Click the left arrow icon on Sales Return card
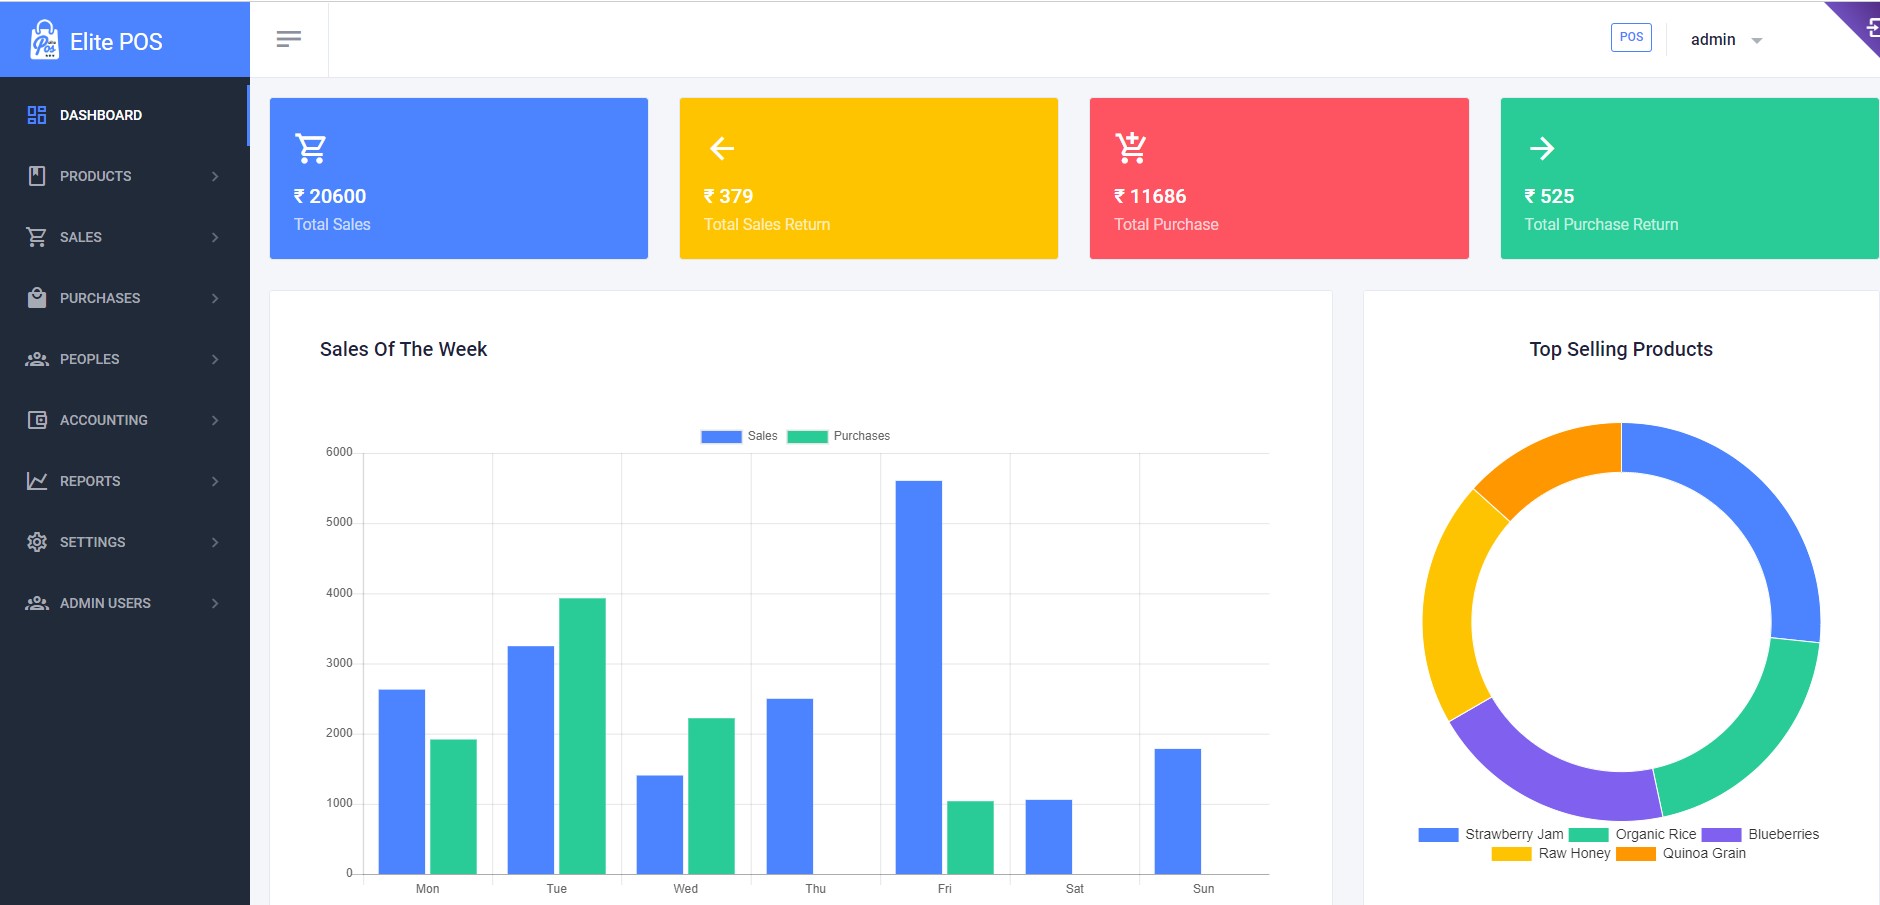 (722, 149)
